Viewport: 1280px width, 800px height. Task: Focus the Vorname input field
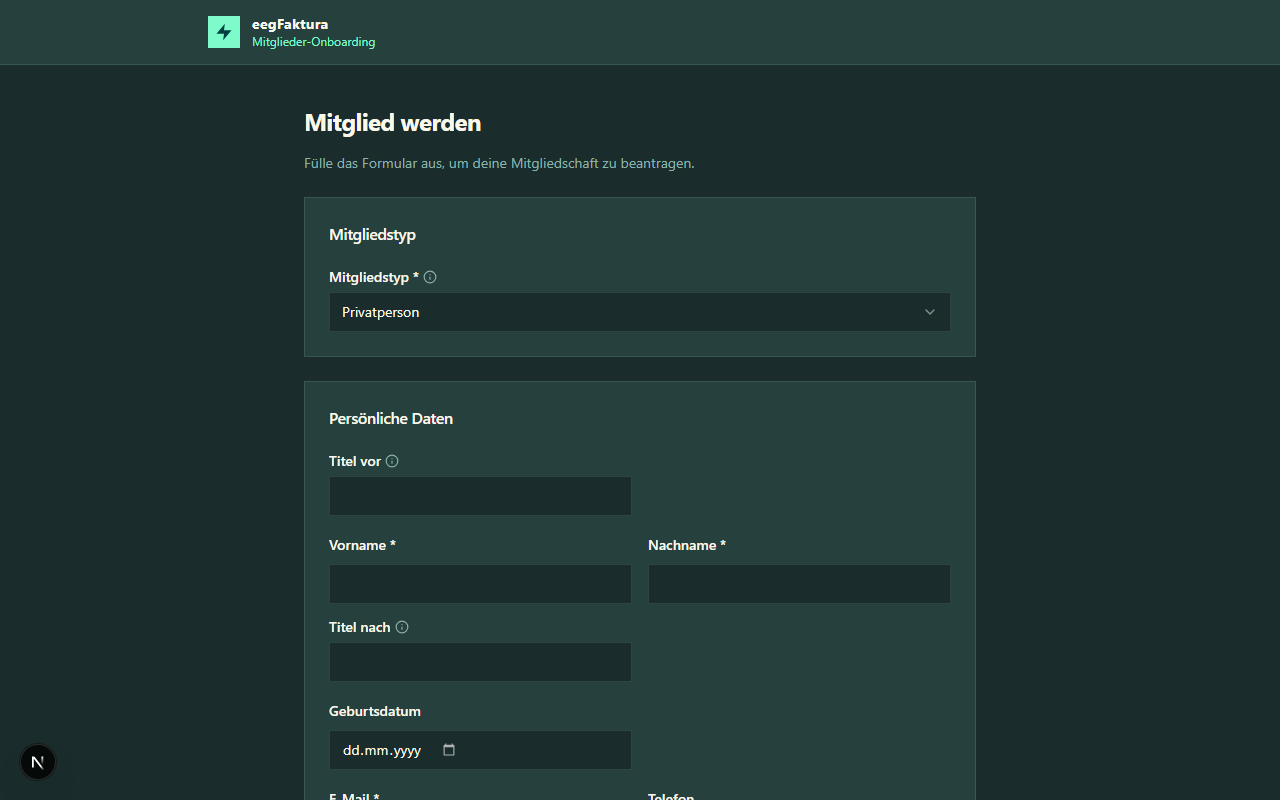(480, 584)
